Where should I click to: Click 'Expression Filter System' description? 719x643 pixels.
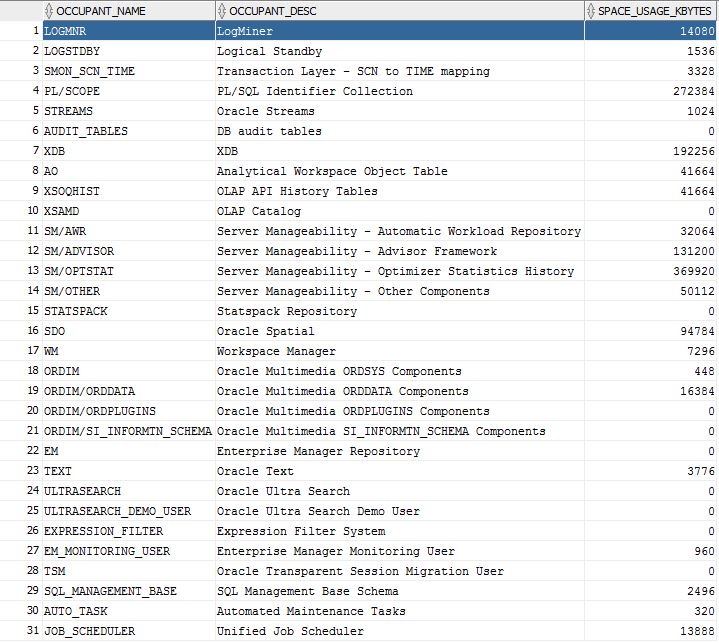tap(400, 531)
